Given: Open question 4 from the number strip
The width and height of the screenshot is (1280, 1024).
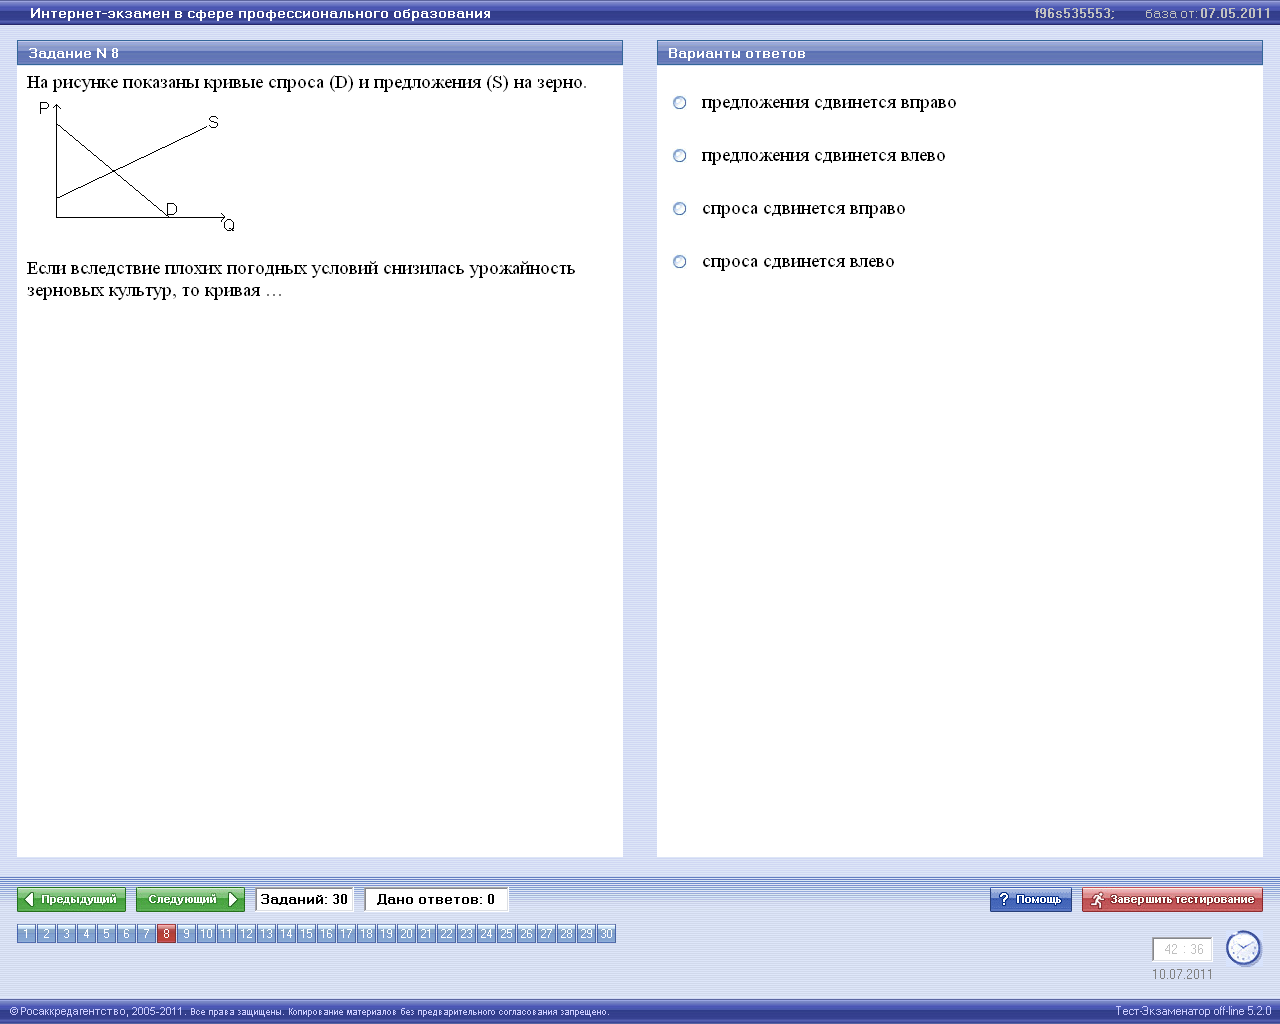Looking at the screenshot, I should (86, 934).
